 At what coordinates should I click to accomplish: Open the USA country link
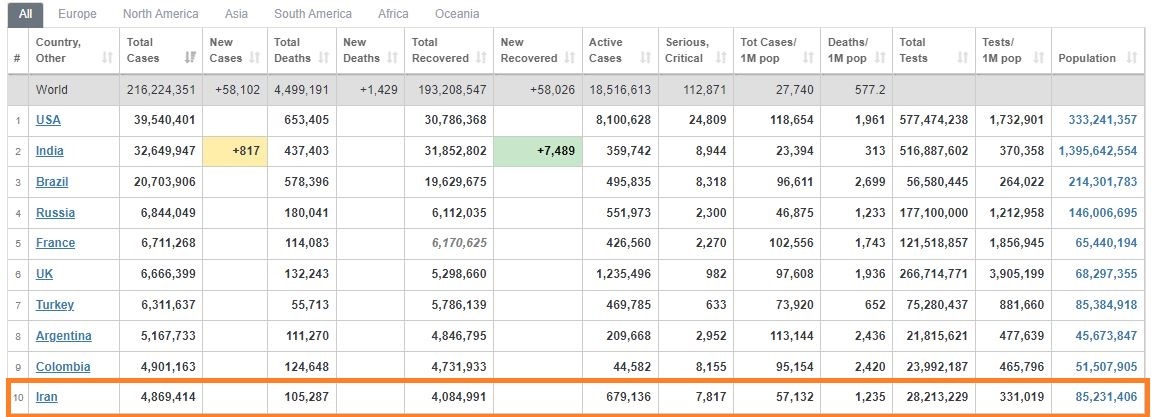pyautogui.click(x=48, y=120)
